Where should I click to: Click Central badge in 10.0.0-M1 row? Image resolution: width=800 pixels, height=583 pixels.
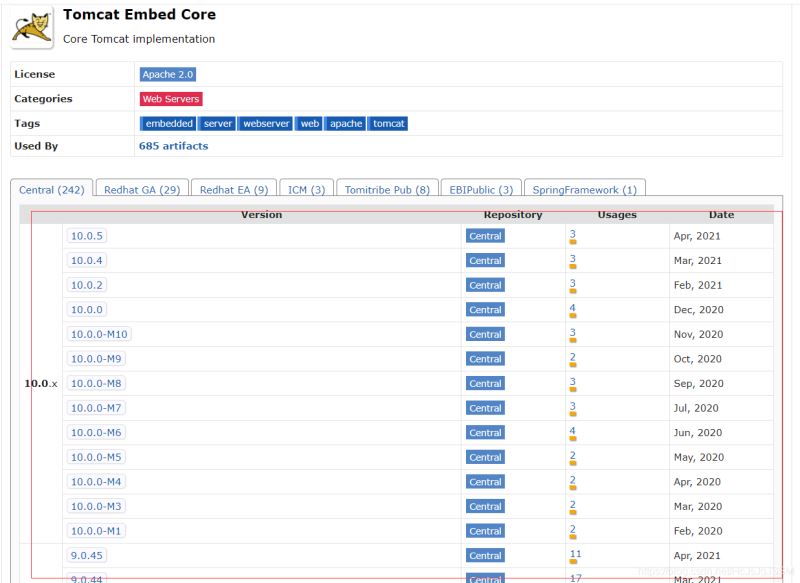pos(485,531)
